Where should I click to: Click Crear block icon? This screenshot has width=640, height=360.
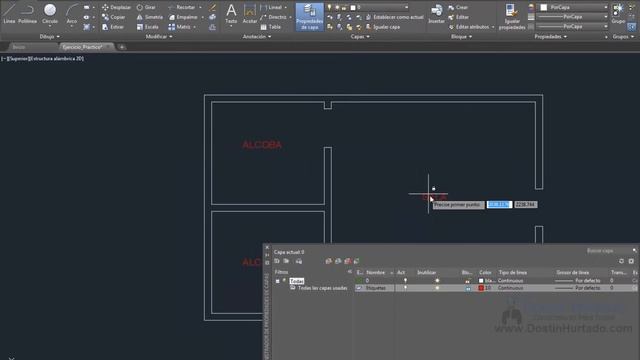coord(458,7)
